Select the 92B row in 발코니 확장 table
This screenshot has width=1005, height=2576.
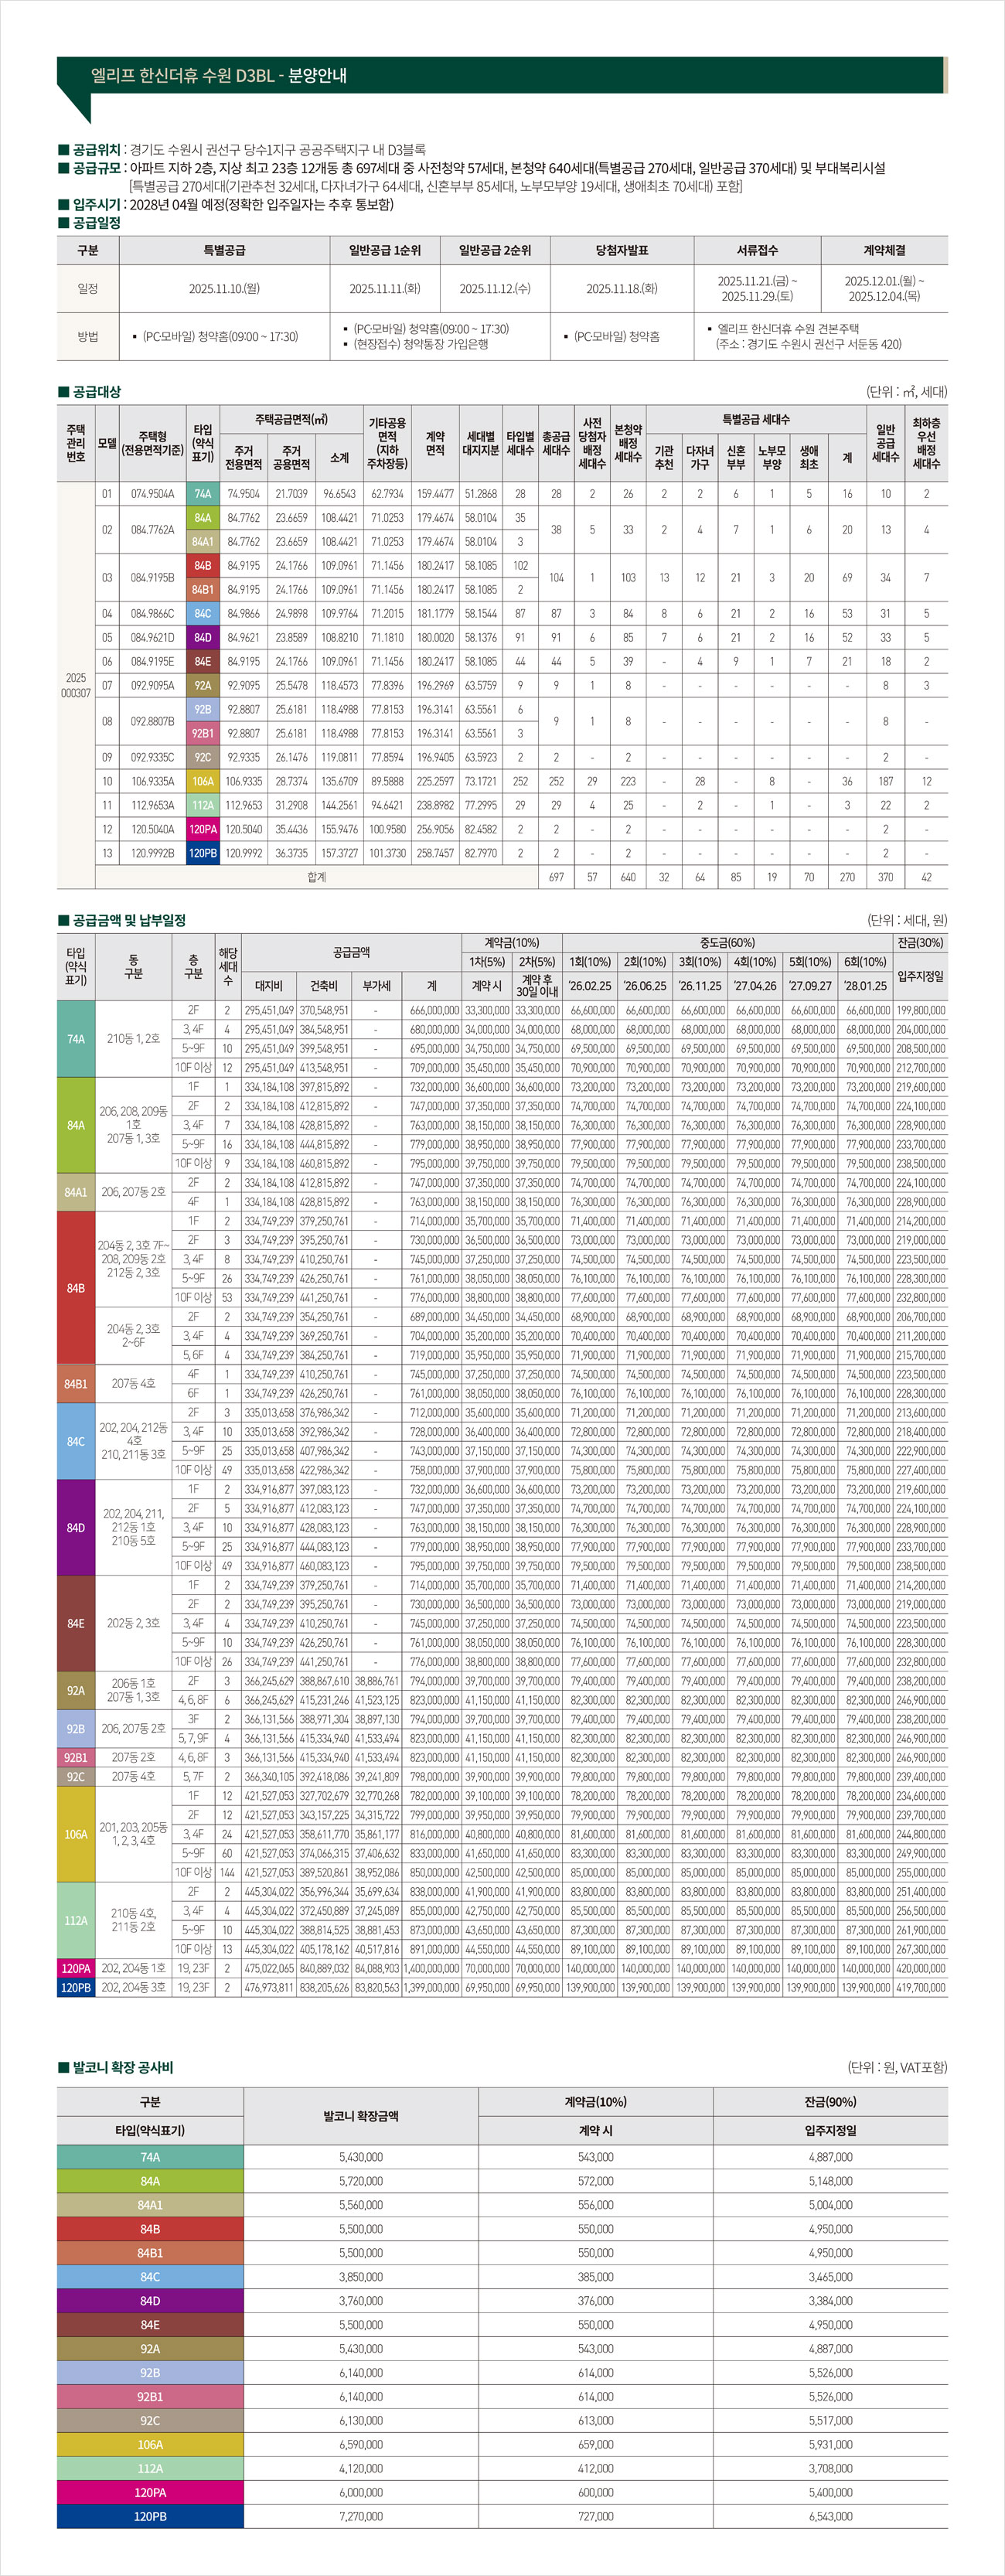150,2373
